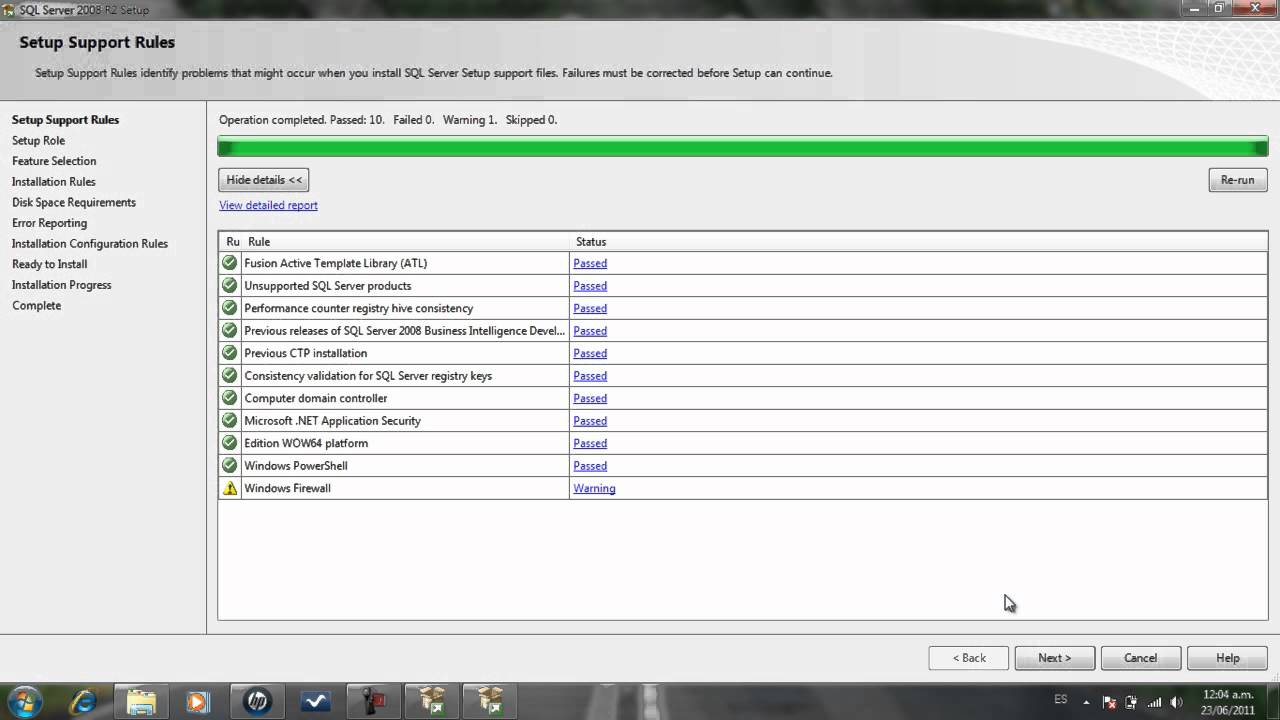Viewport: 1280px width, 720px height.
Task: Open Passed status for Consistency validation registry keys
Action: 590,376
